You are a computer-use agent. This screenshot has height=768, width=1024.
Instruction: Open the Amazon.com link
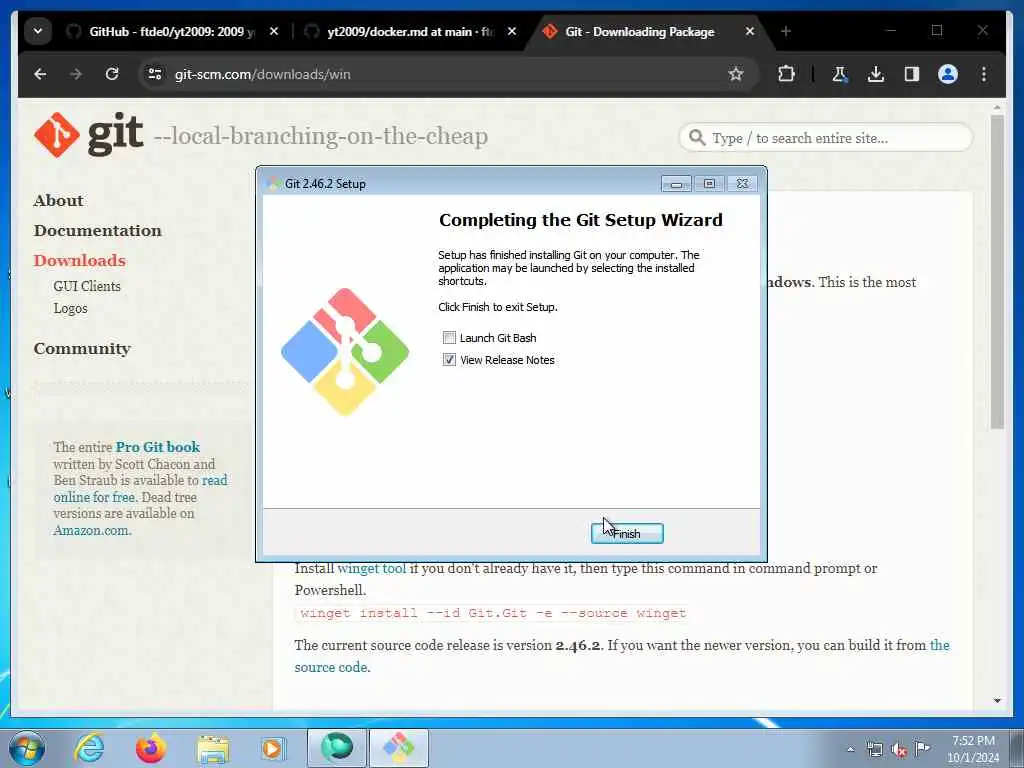pyautogui.click(x=92, y=530)
